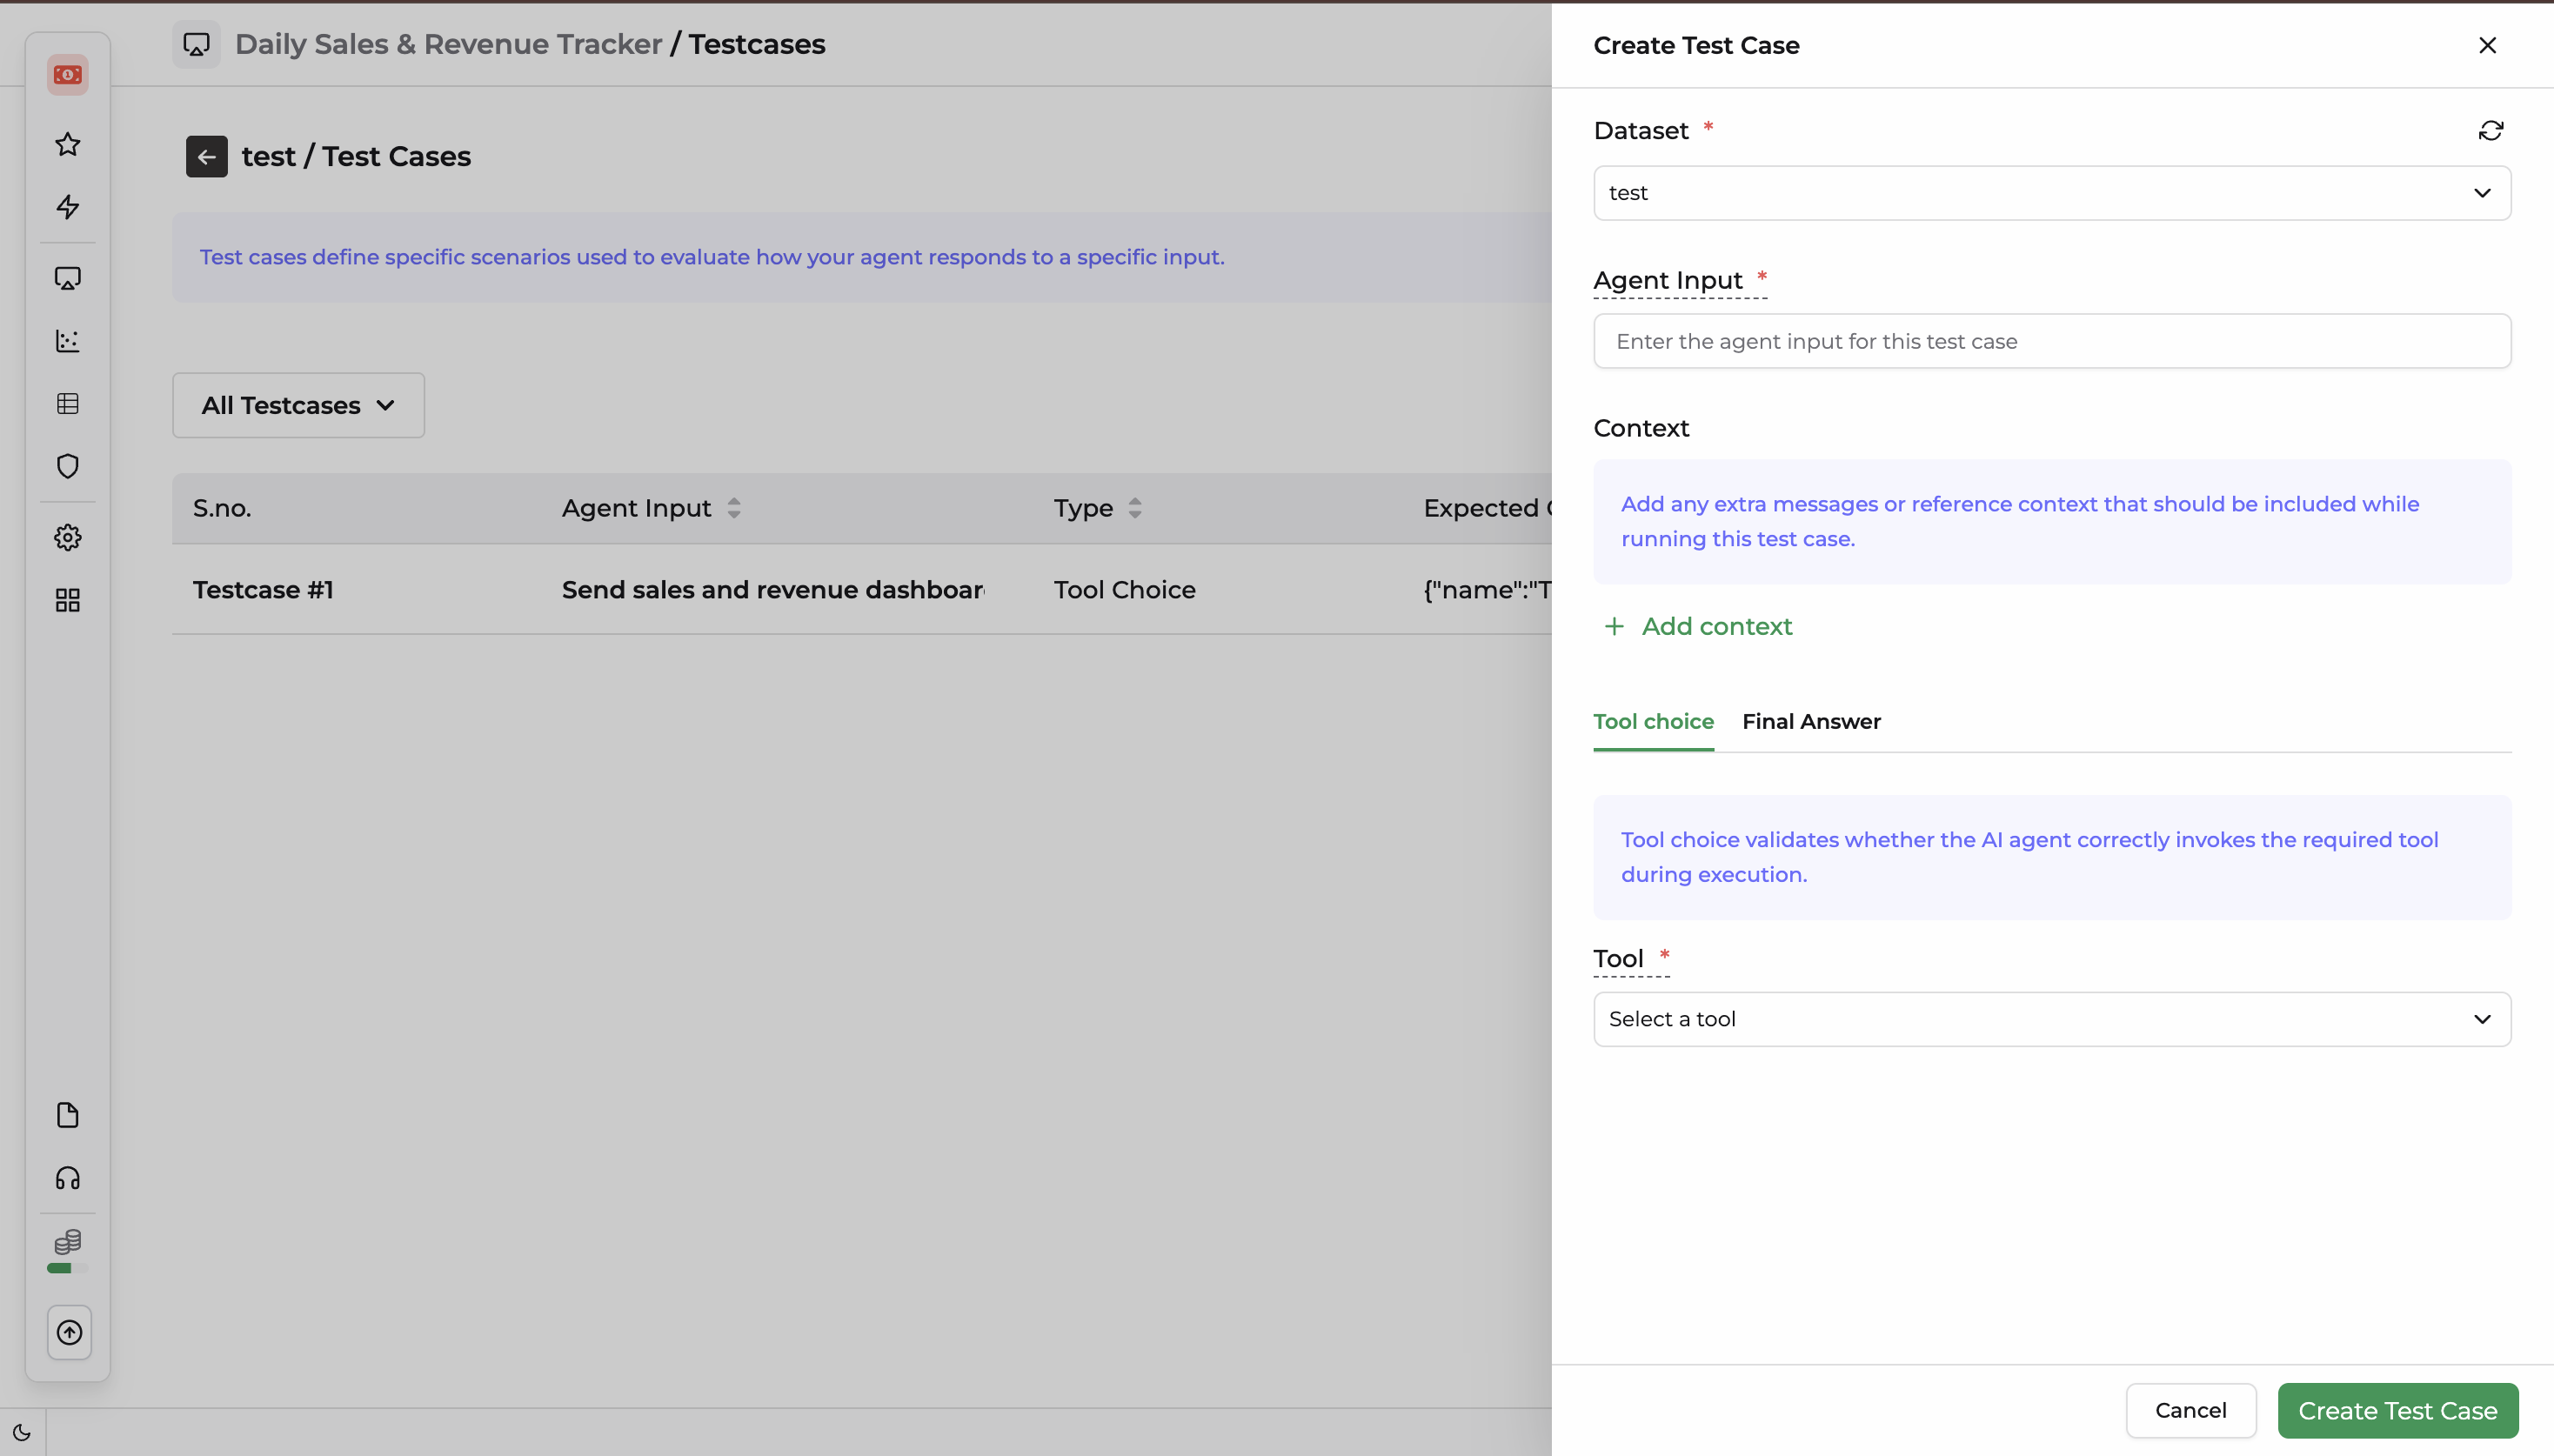Viewport: 2554px width, 1456px height.
Task: Click the breadcrumb screen icon in header
Action: 196,45
